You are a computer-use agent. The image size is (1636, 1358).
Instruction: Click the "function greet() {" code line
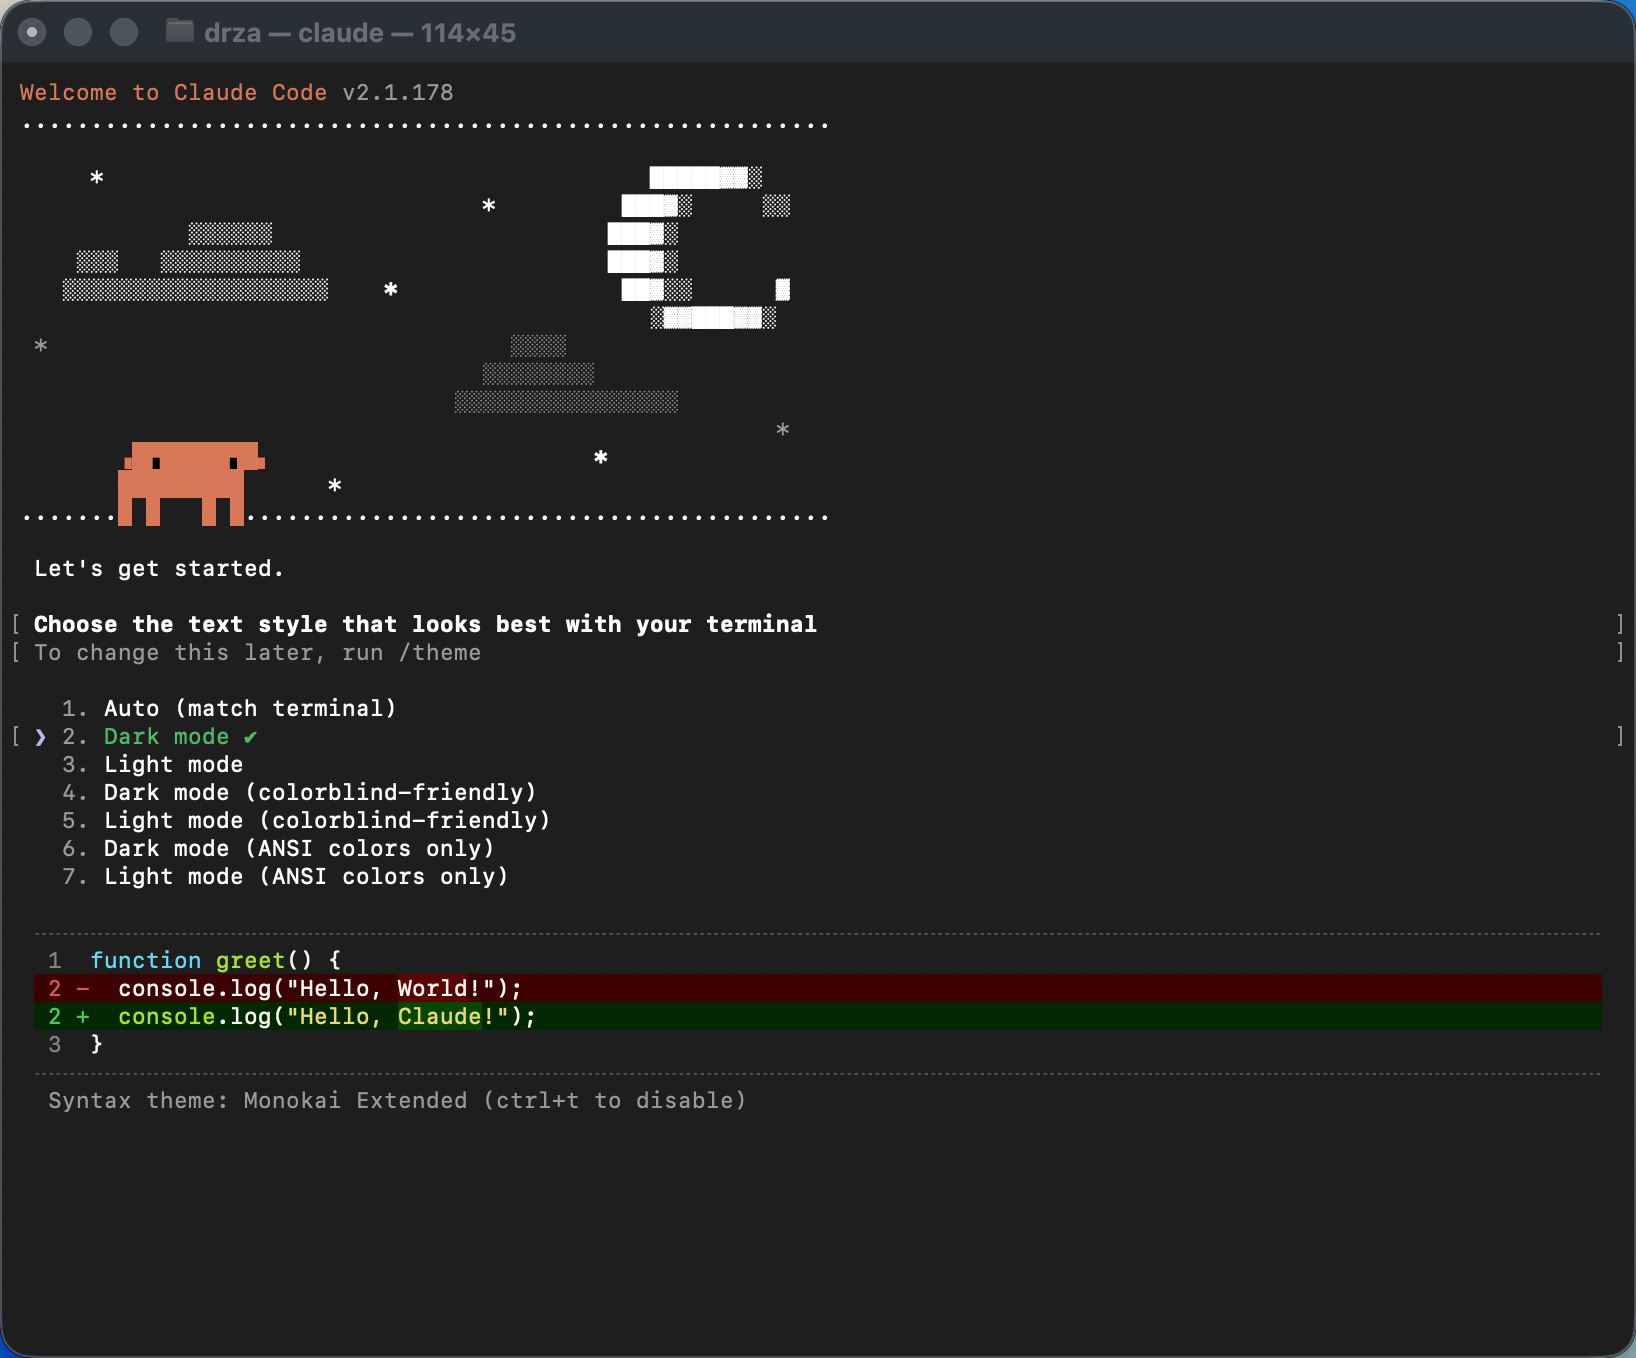[x=216, y=961]
